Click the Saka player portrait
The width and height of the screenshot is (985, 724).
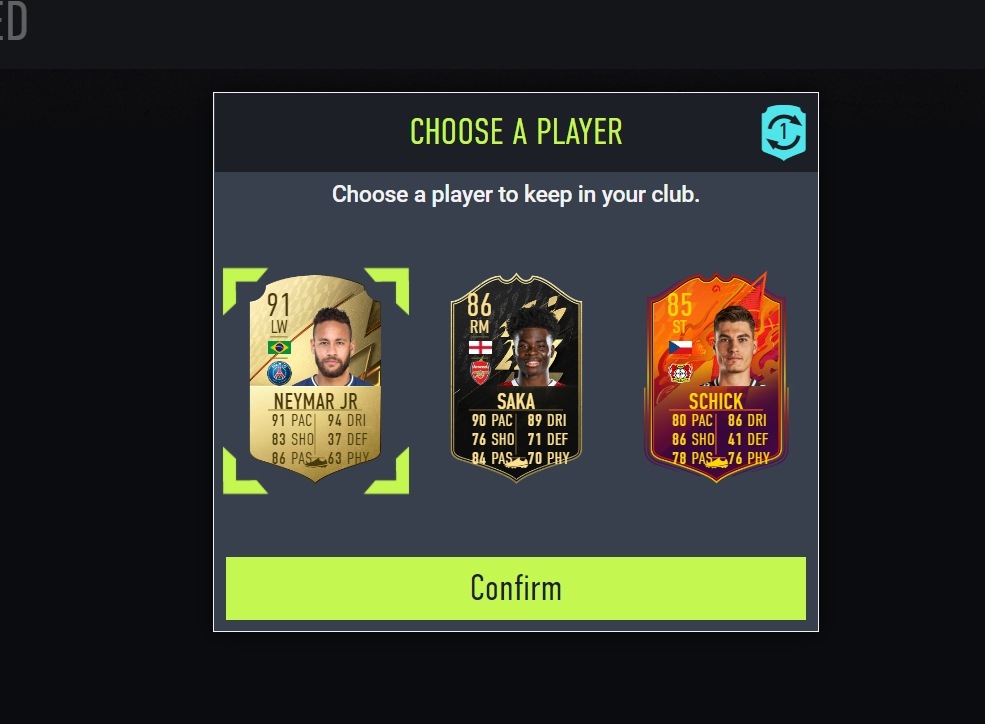point(534,346)
